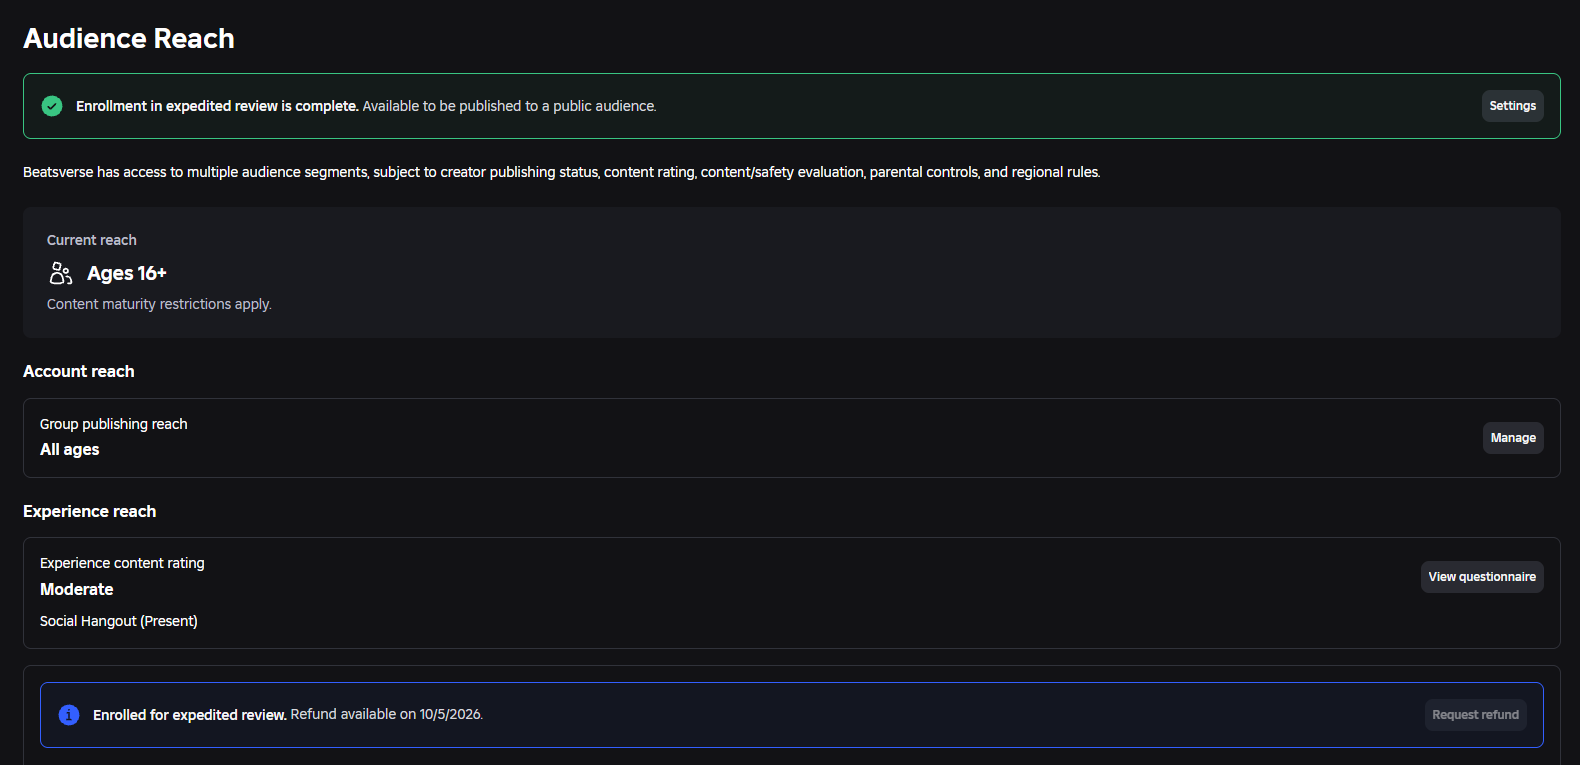
Task: Click the blue info icon in expedited review notice
Action: pos(69,715)
